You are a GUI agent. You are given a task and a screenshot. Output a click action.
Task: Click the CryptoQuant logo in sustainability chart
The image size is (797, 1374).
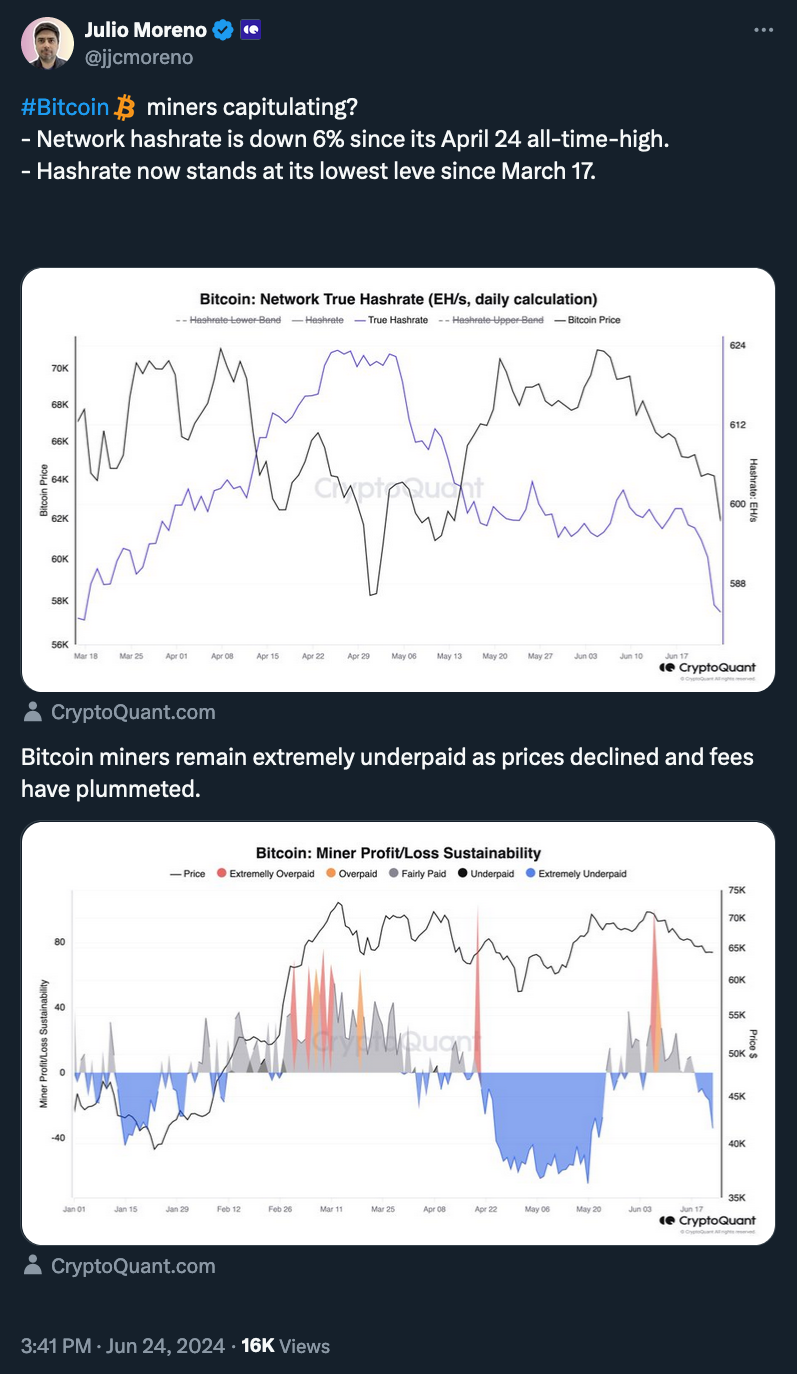pyautogui.click(x=707, y=1221)
